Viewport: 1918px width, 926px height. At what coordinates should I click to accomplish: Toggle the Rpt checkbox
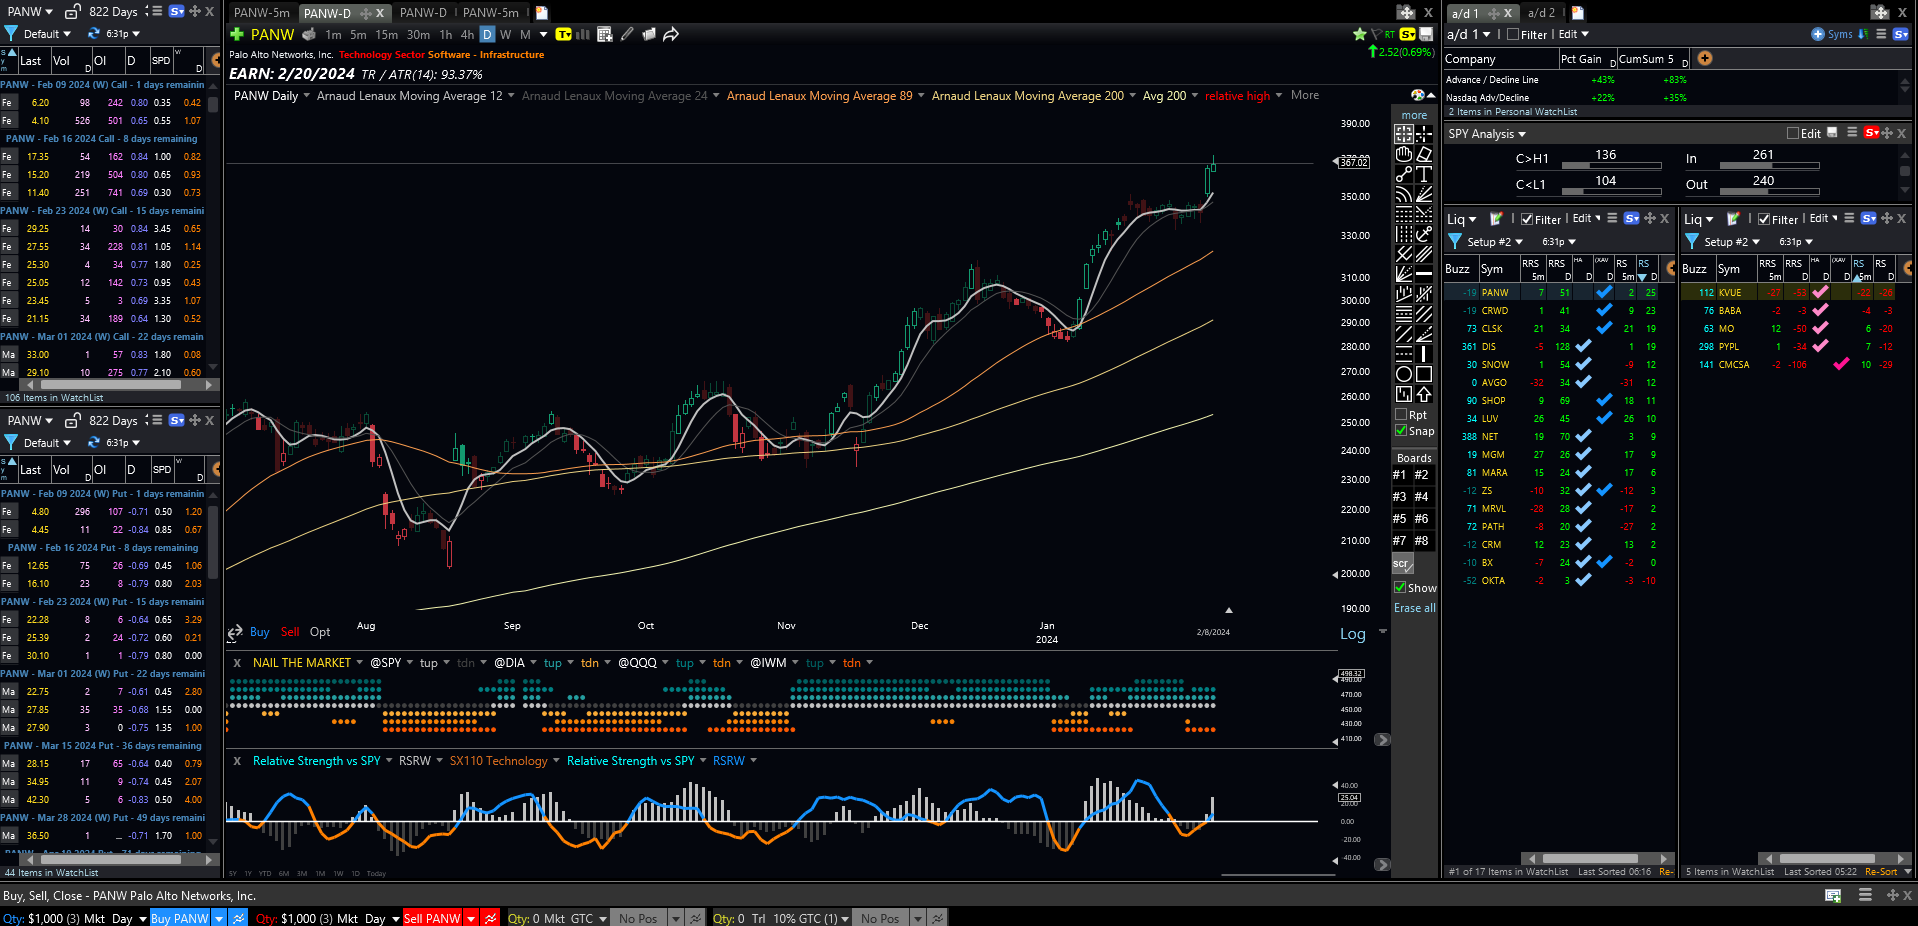[x=1401, y=414]
